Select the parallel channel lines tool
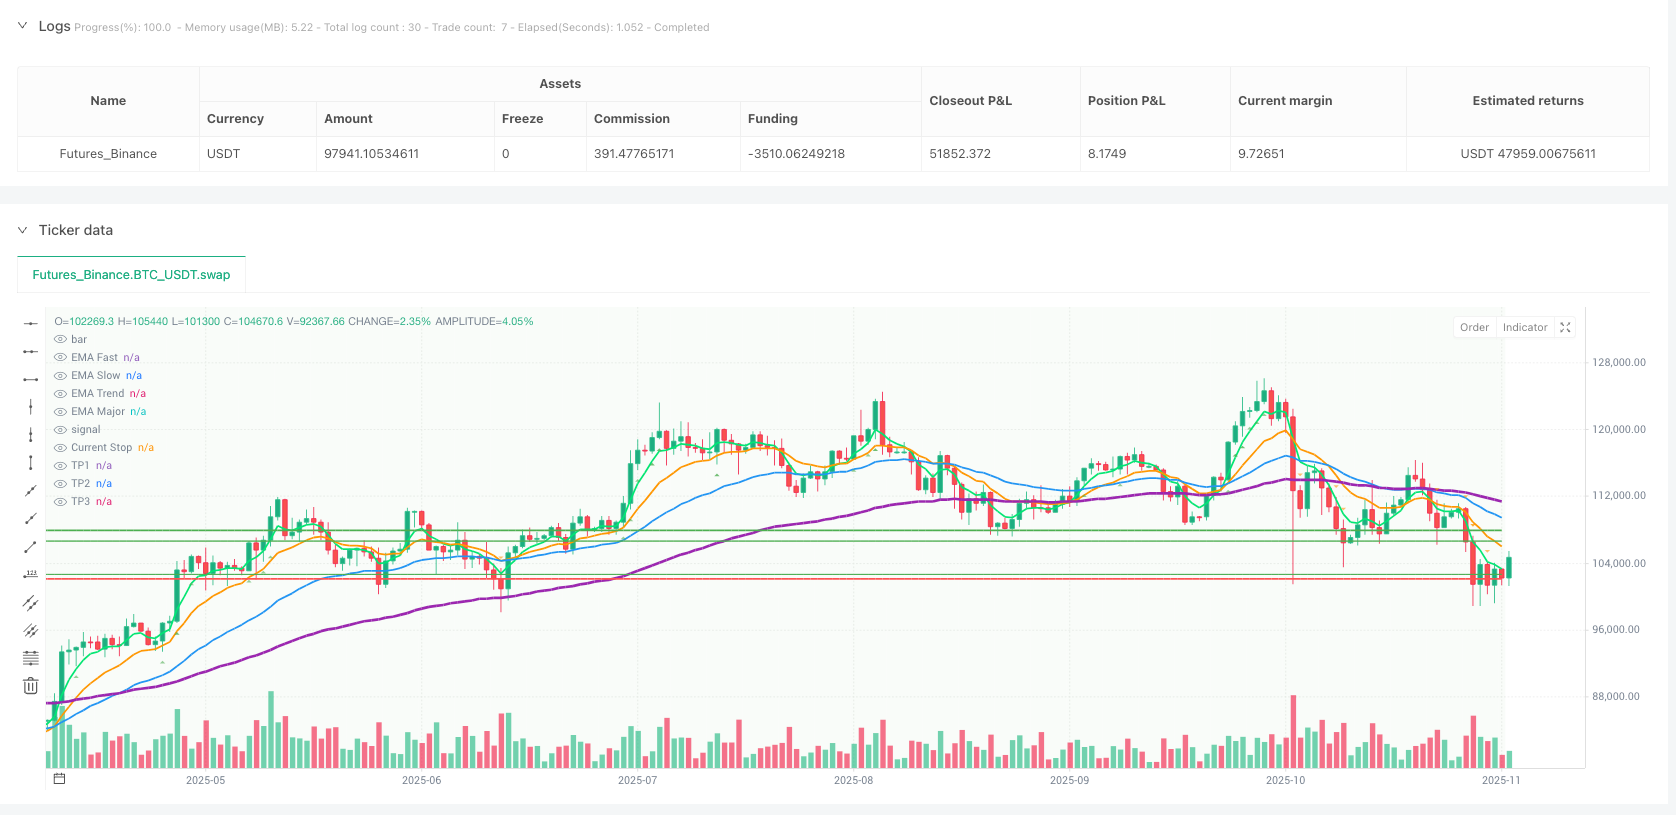Image resolution: width=1676 pixels, height=815 pixels. tap(30, 602)
